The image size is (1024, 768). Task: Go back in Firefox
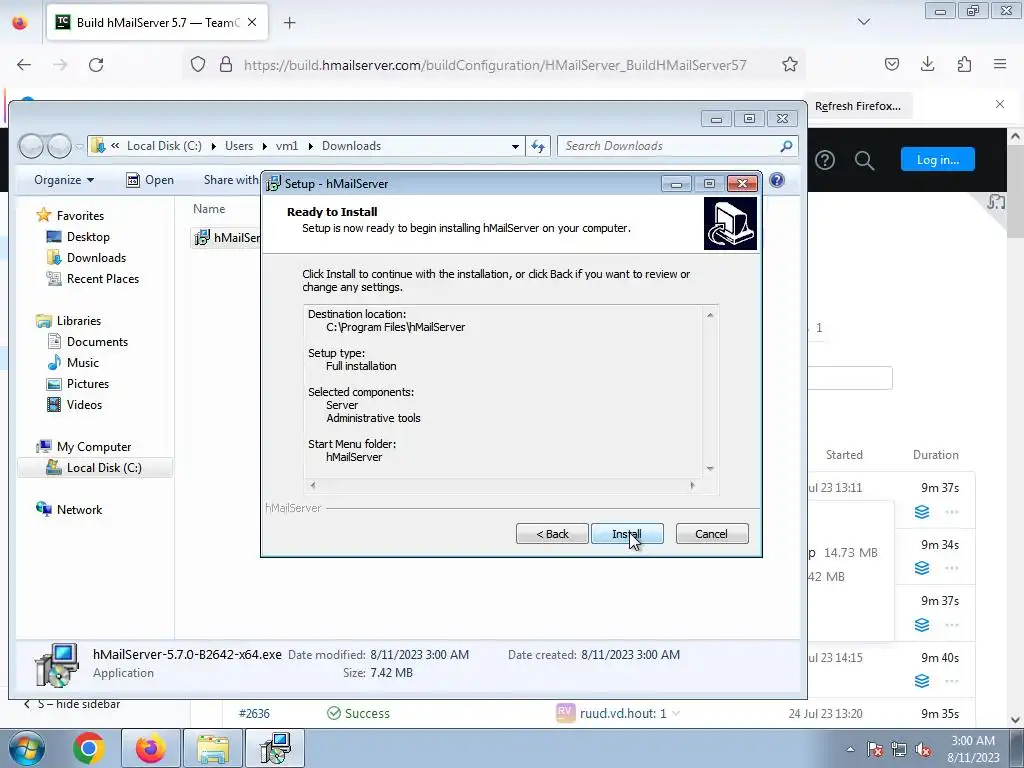coord(24,65)
